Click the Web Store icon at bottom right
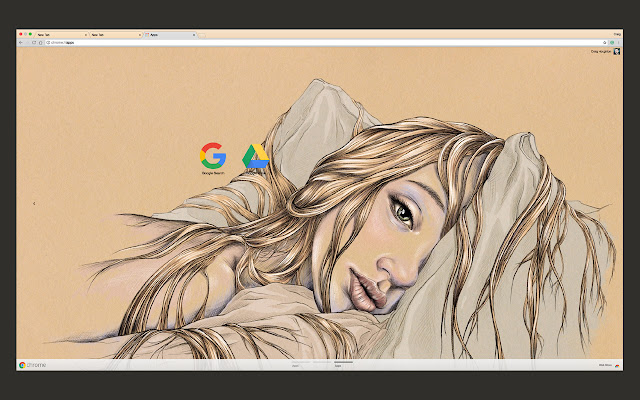This screenshot has height=400, width=640. coord(617,365)
